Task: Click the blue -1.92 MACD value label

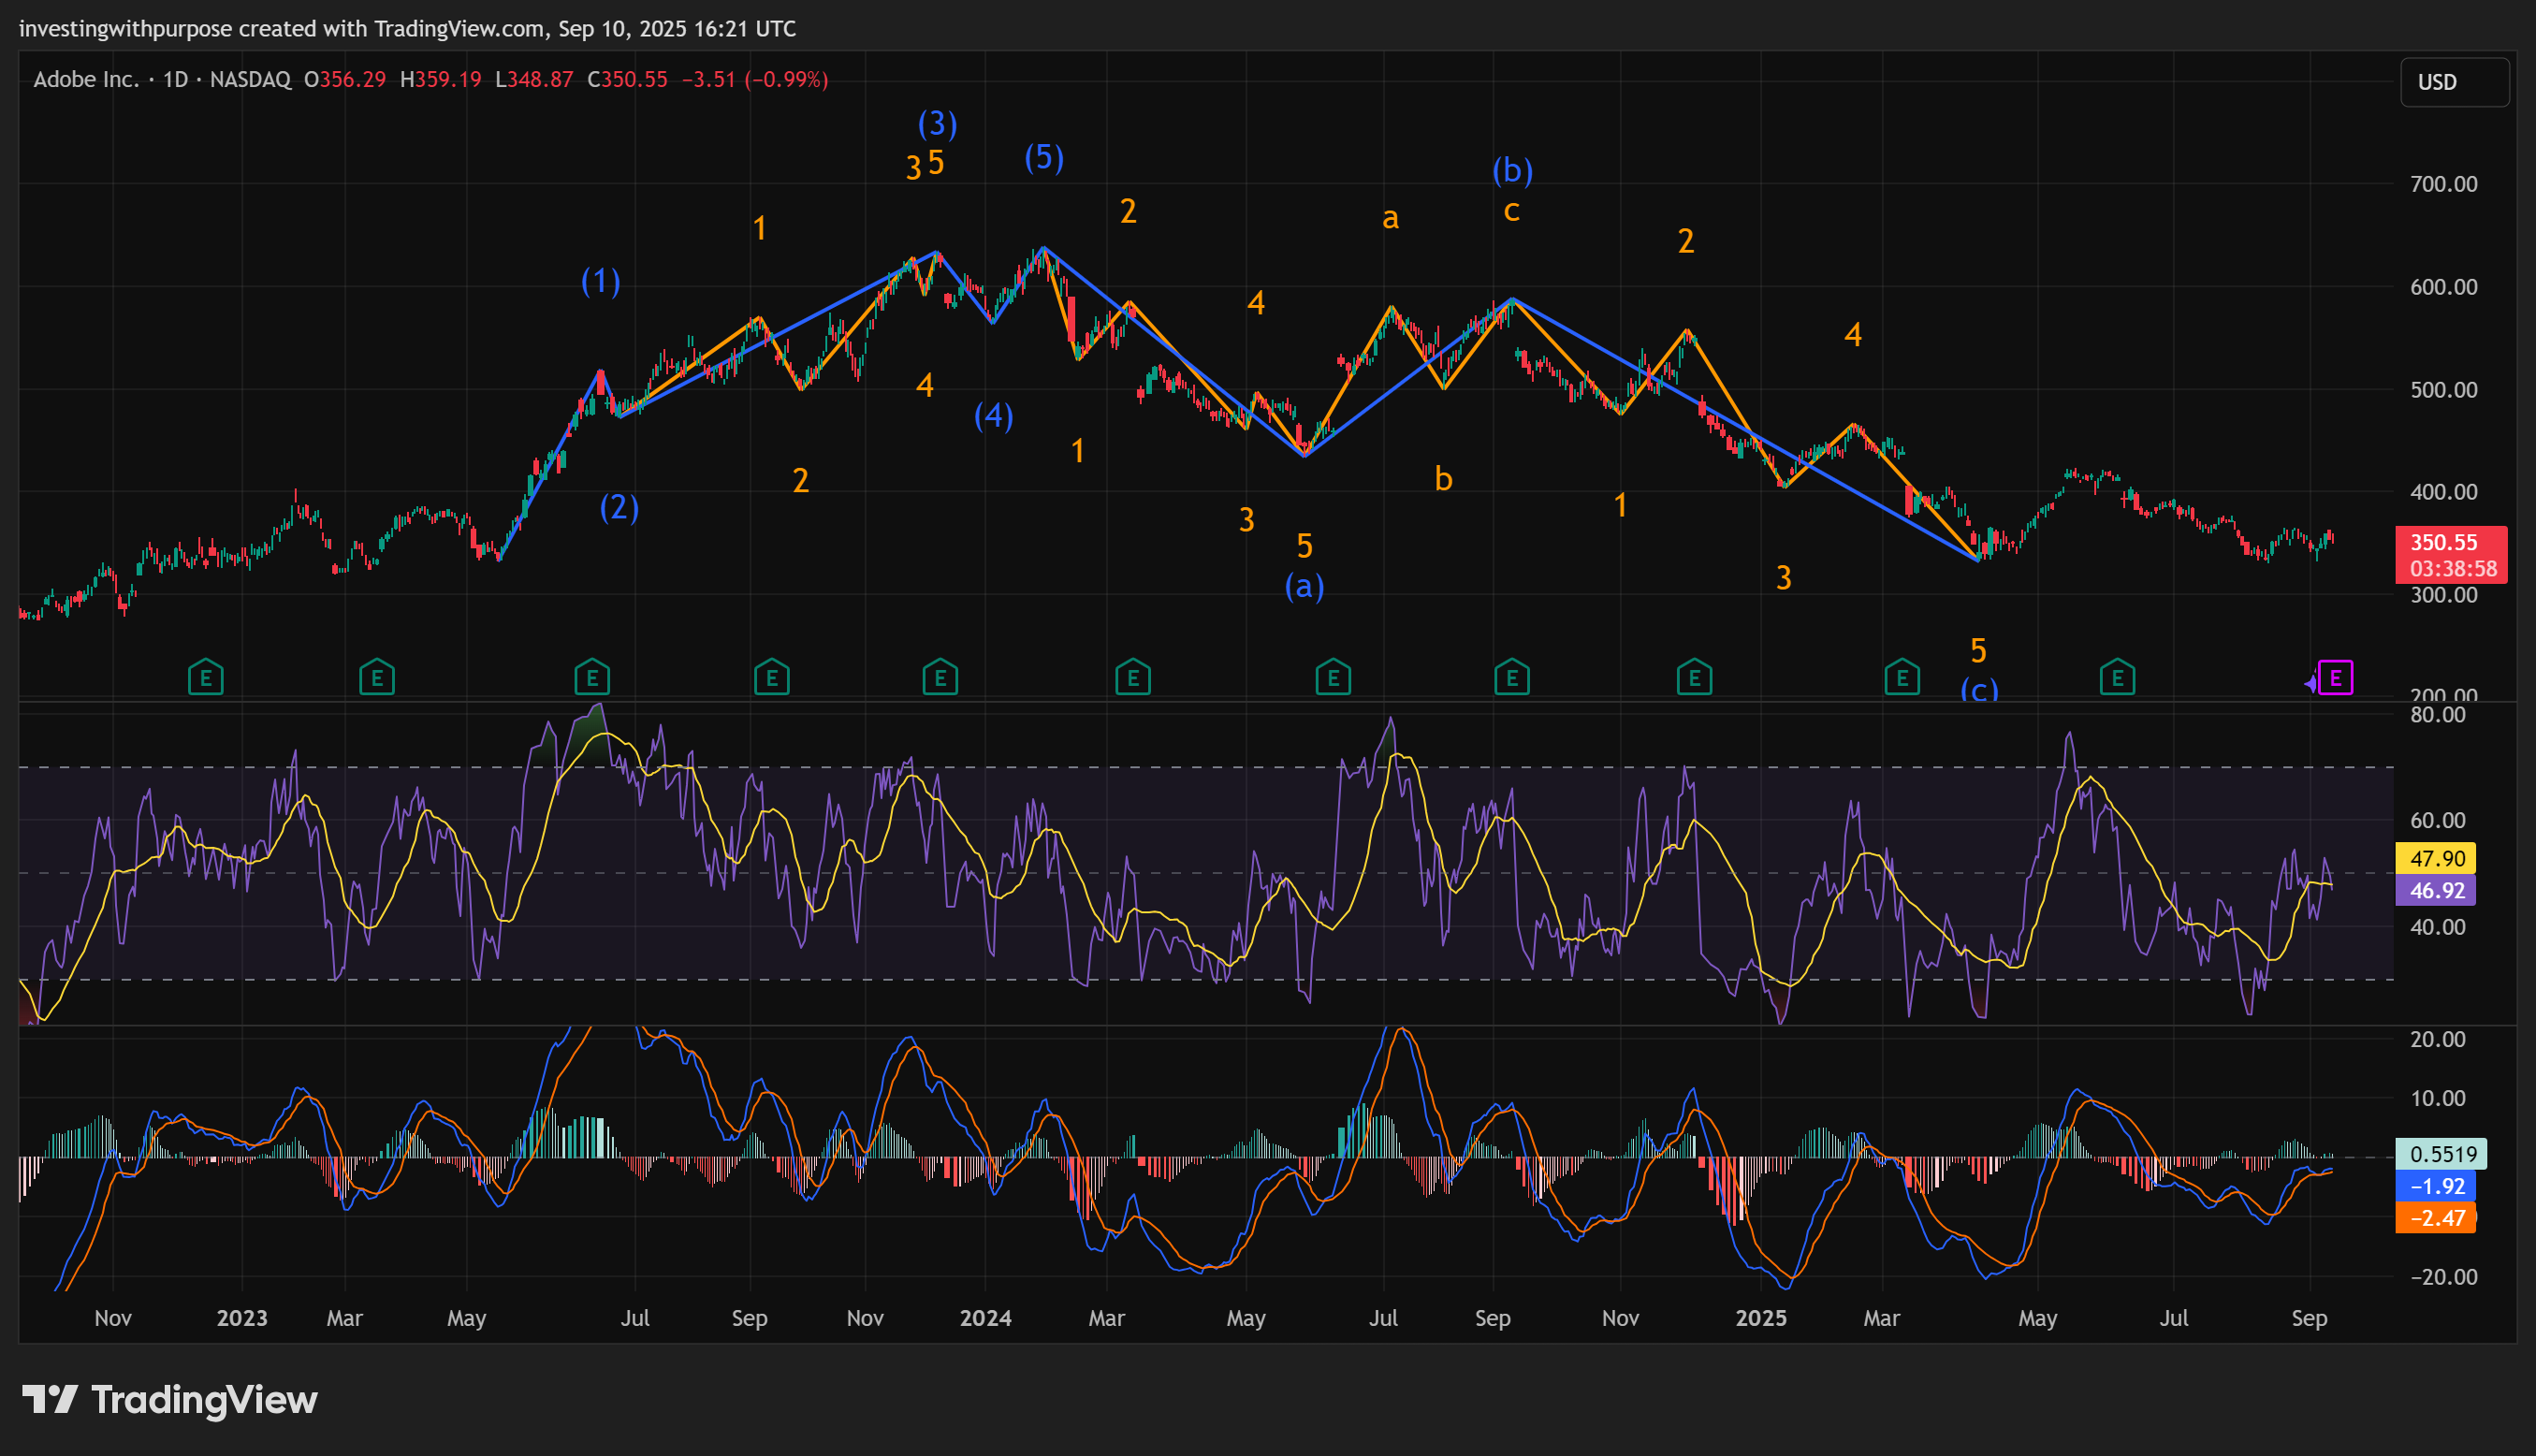Action: click(x=2435, y=1186)
